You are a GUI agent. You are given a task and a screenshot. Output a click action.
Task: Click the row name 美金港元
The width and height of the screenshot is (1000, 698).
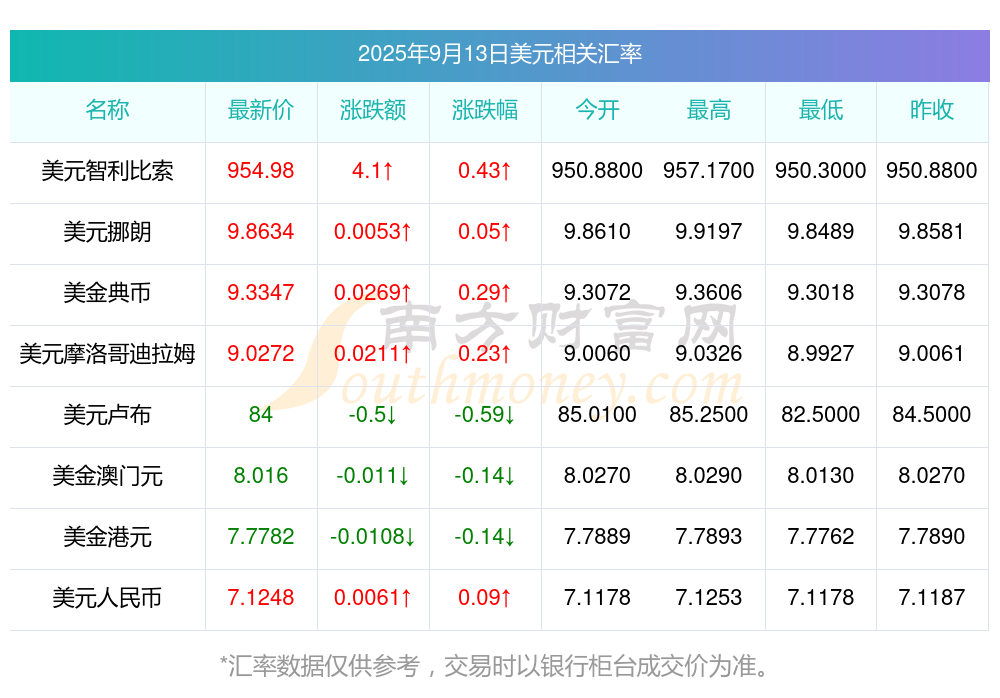click(107, 537)
